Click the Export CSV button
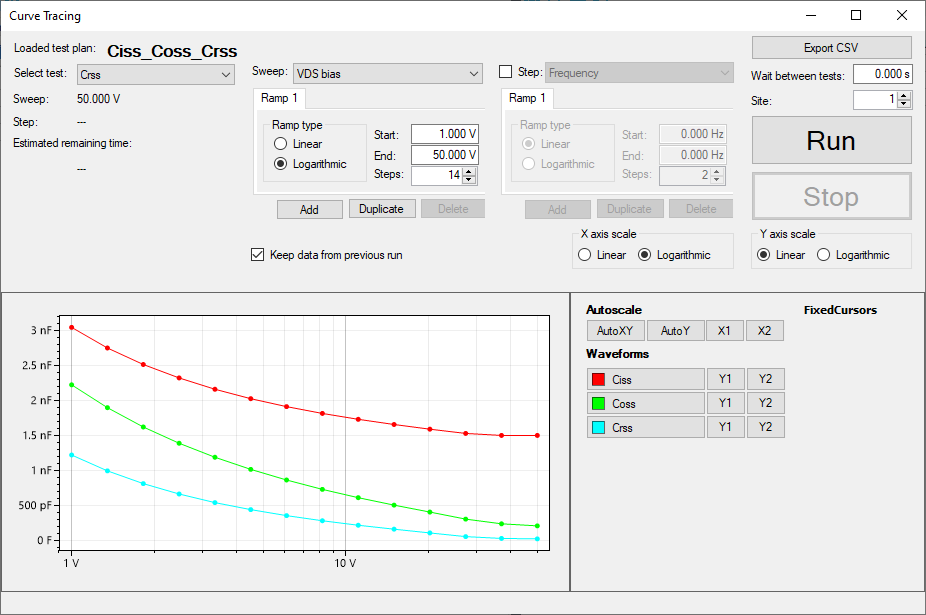 831,48
